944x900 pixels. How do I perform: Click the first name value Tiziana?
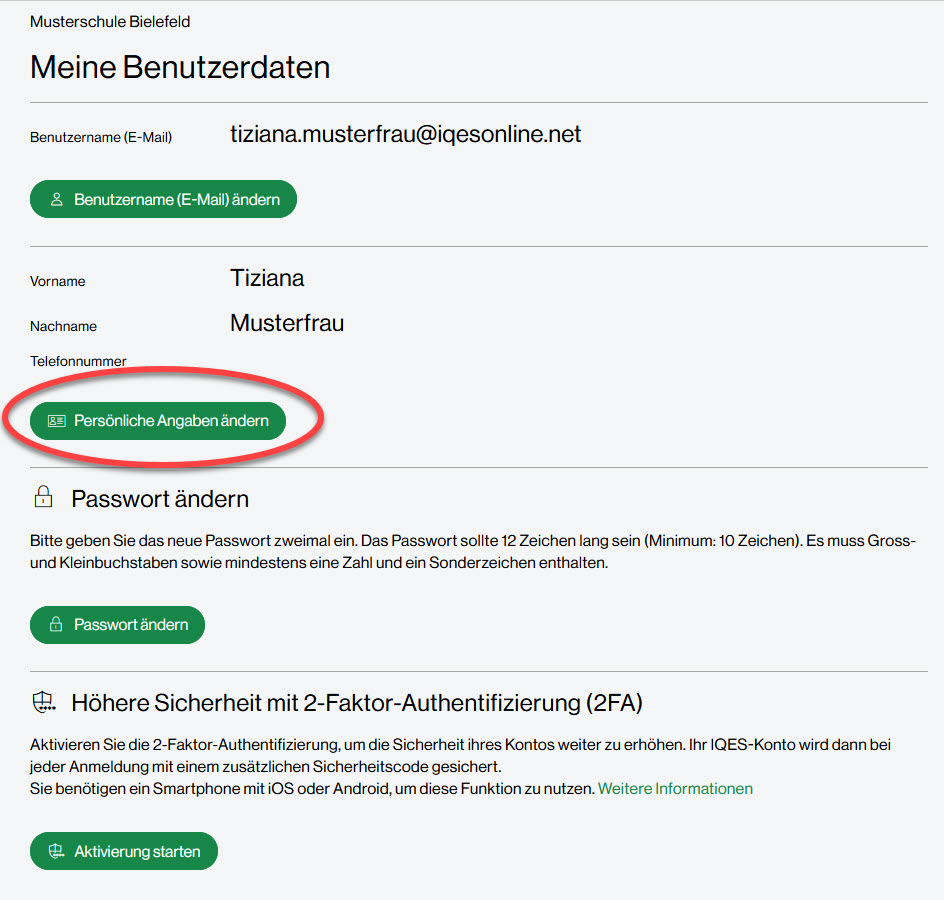coord(267,278)
